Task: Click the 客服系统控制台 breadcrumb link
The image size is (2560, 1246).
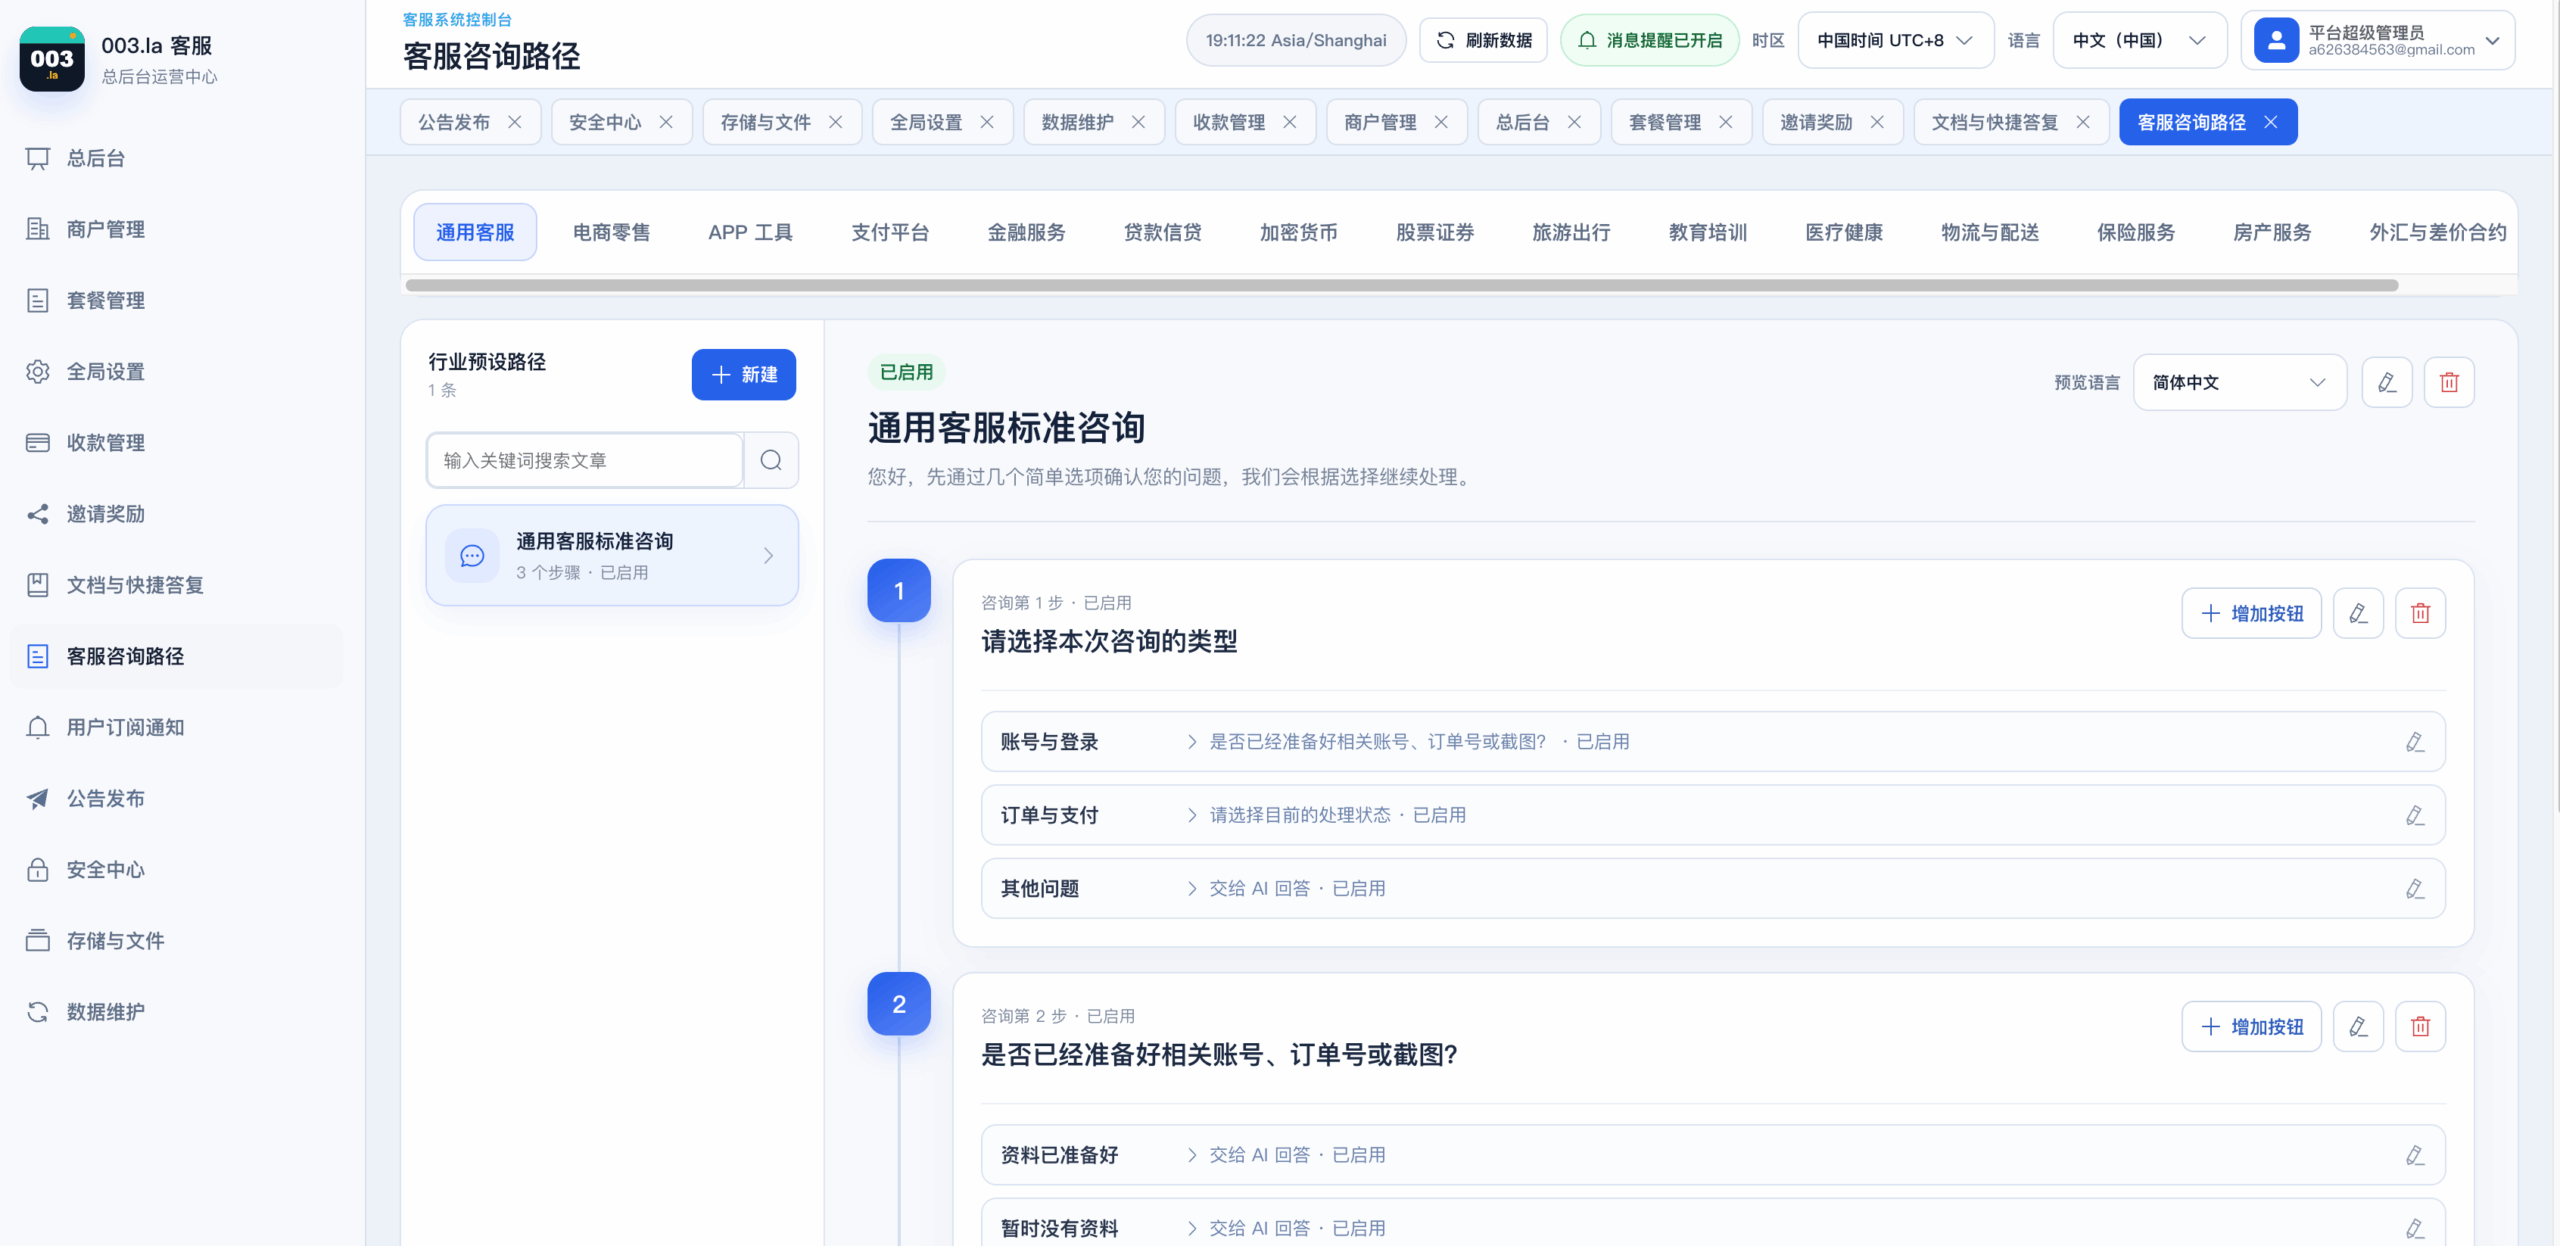Action: (457, 19)
